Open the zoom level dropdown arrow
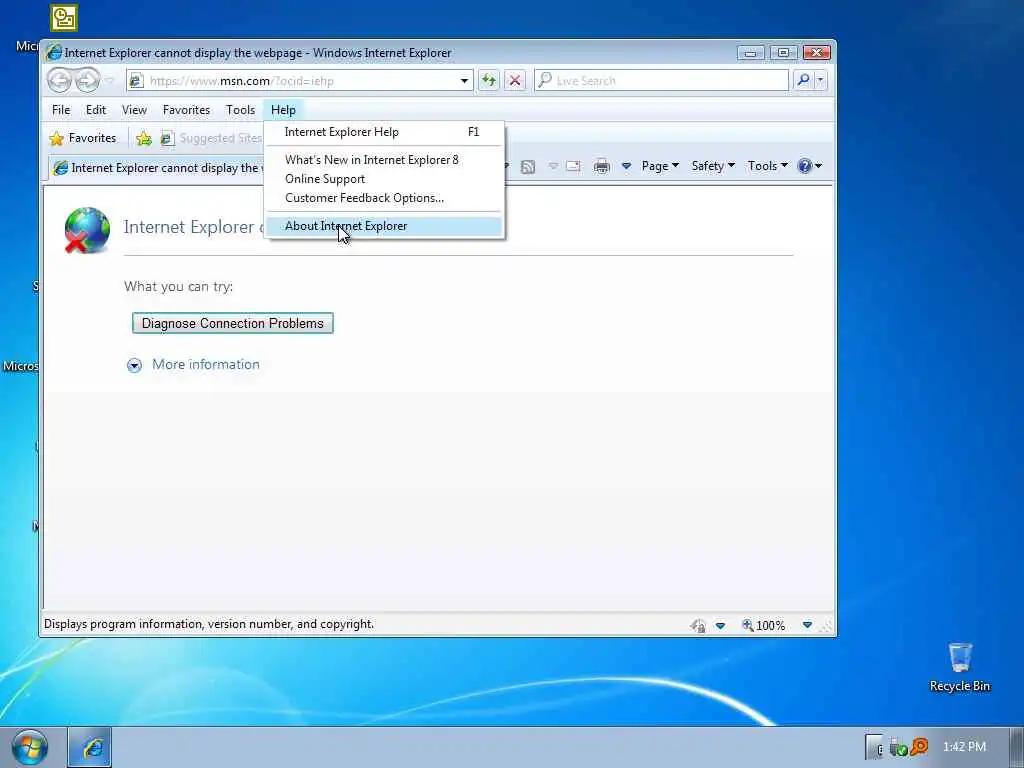 (807, 625)
